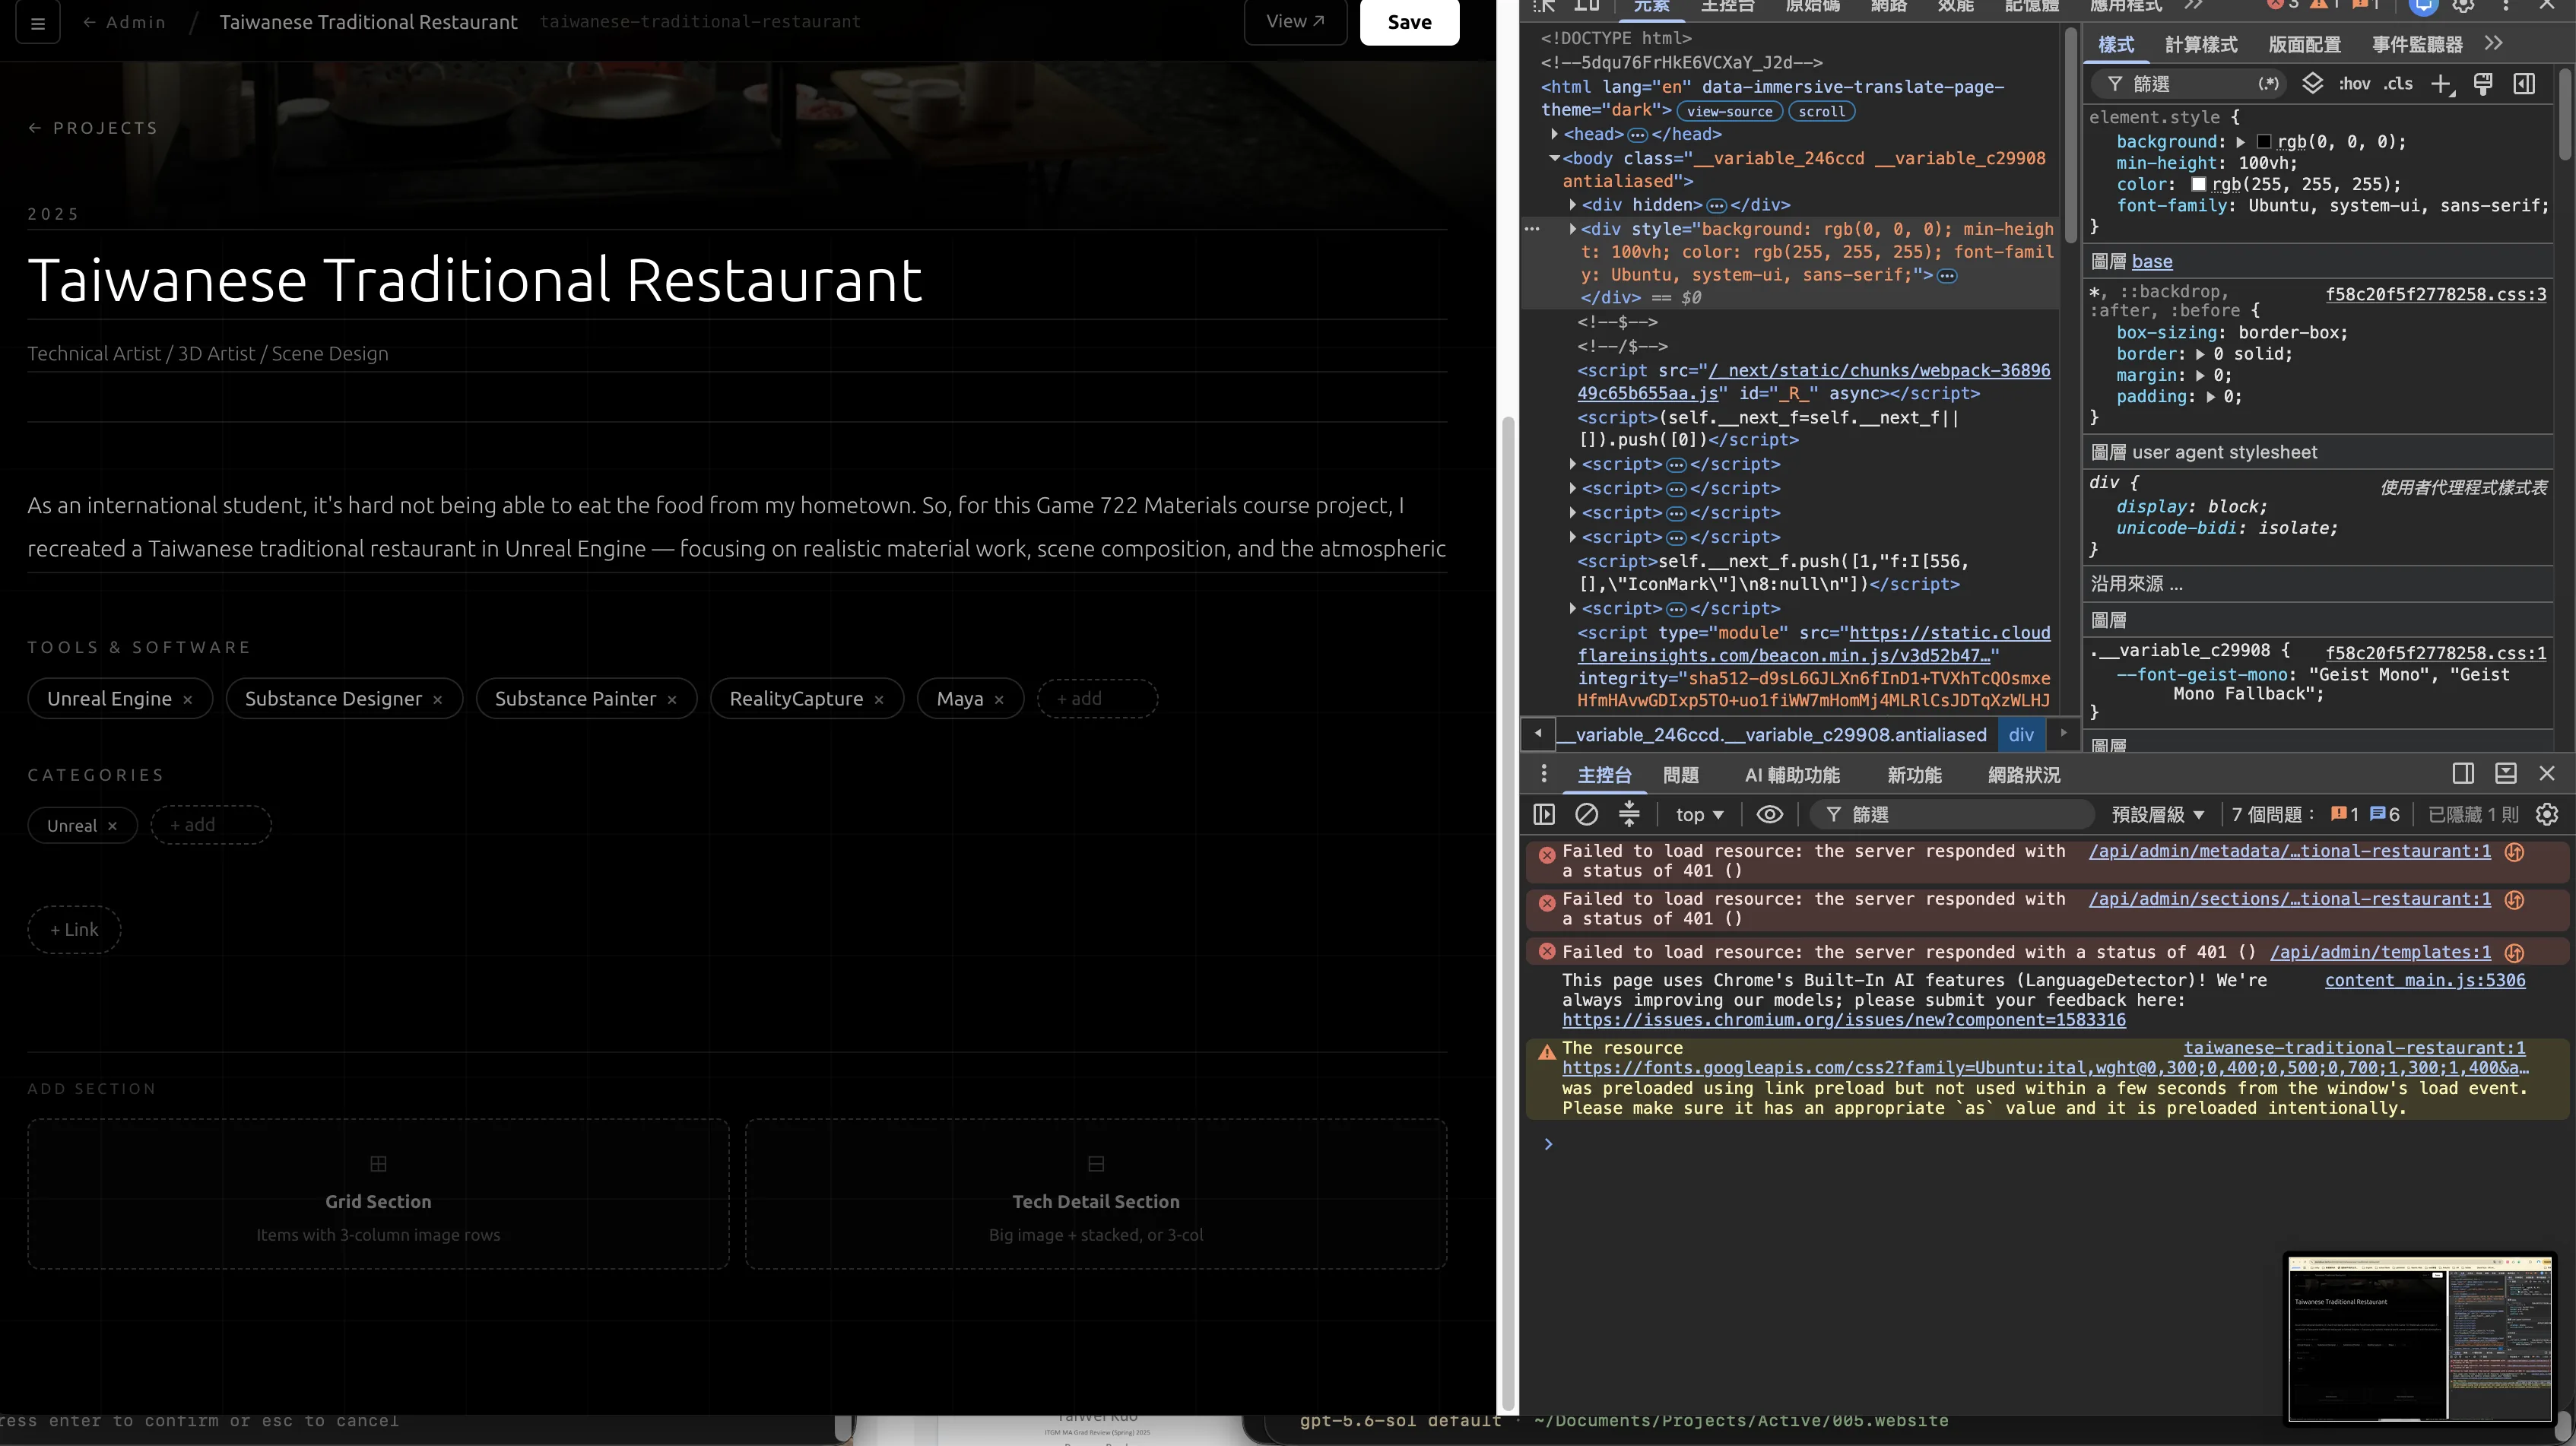This screenshot has height=1446, width=2576.
Task: Open console settings gear icon
Action: point(2547,815)
